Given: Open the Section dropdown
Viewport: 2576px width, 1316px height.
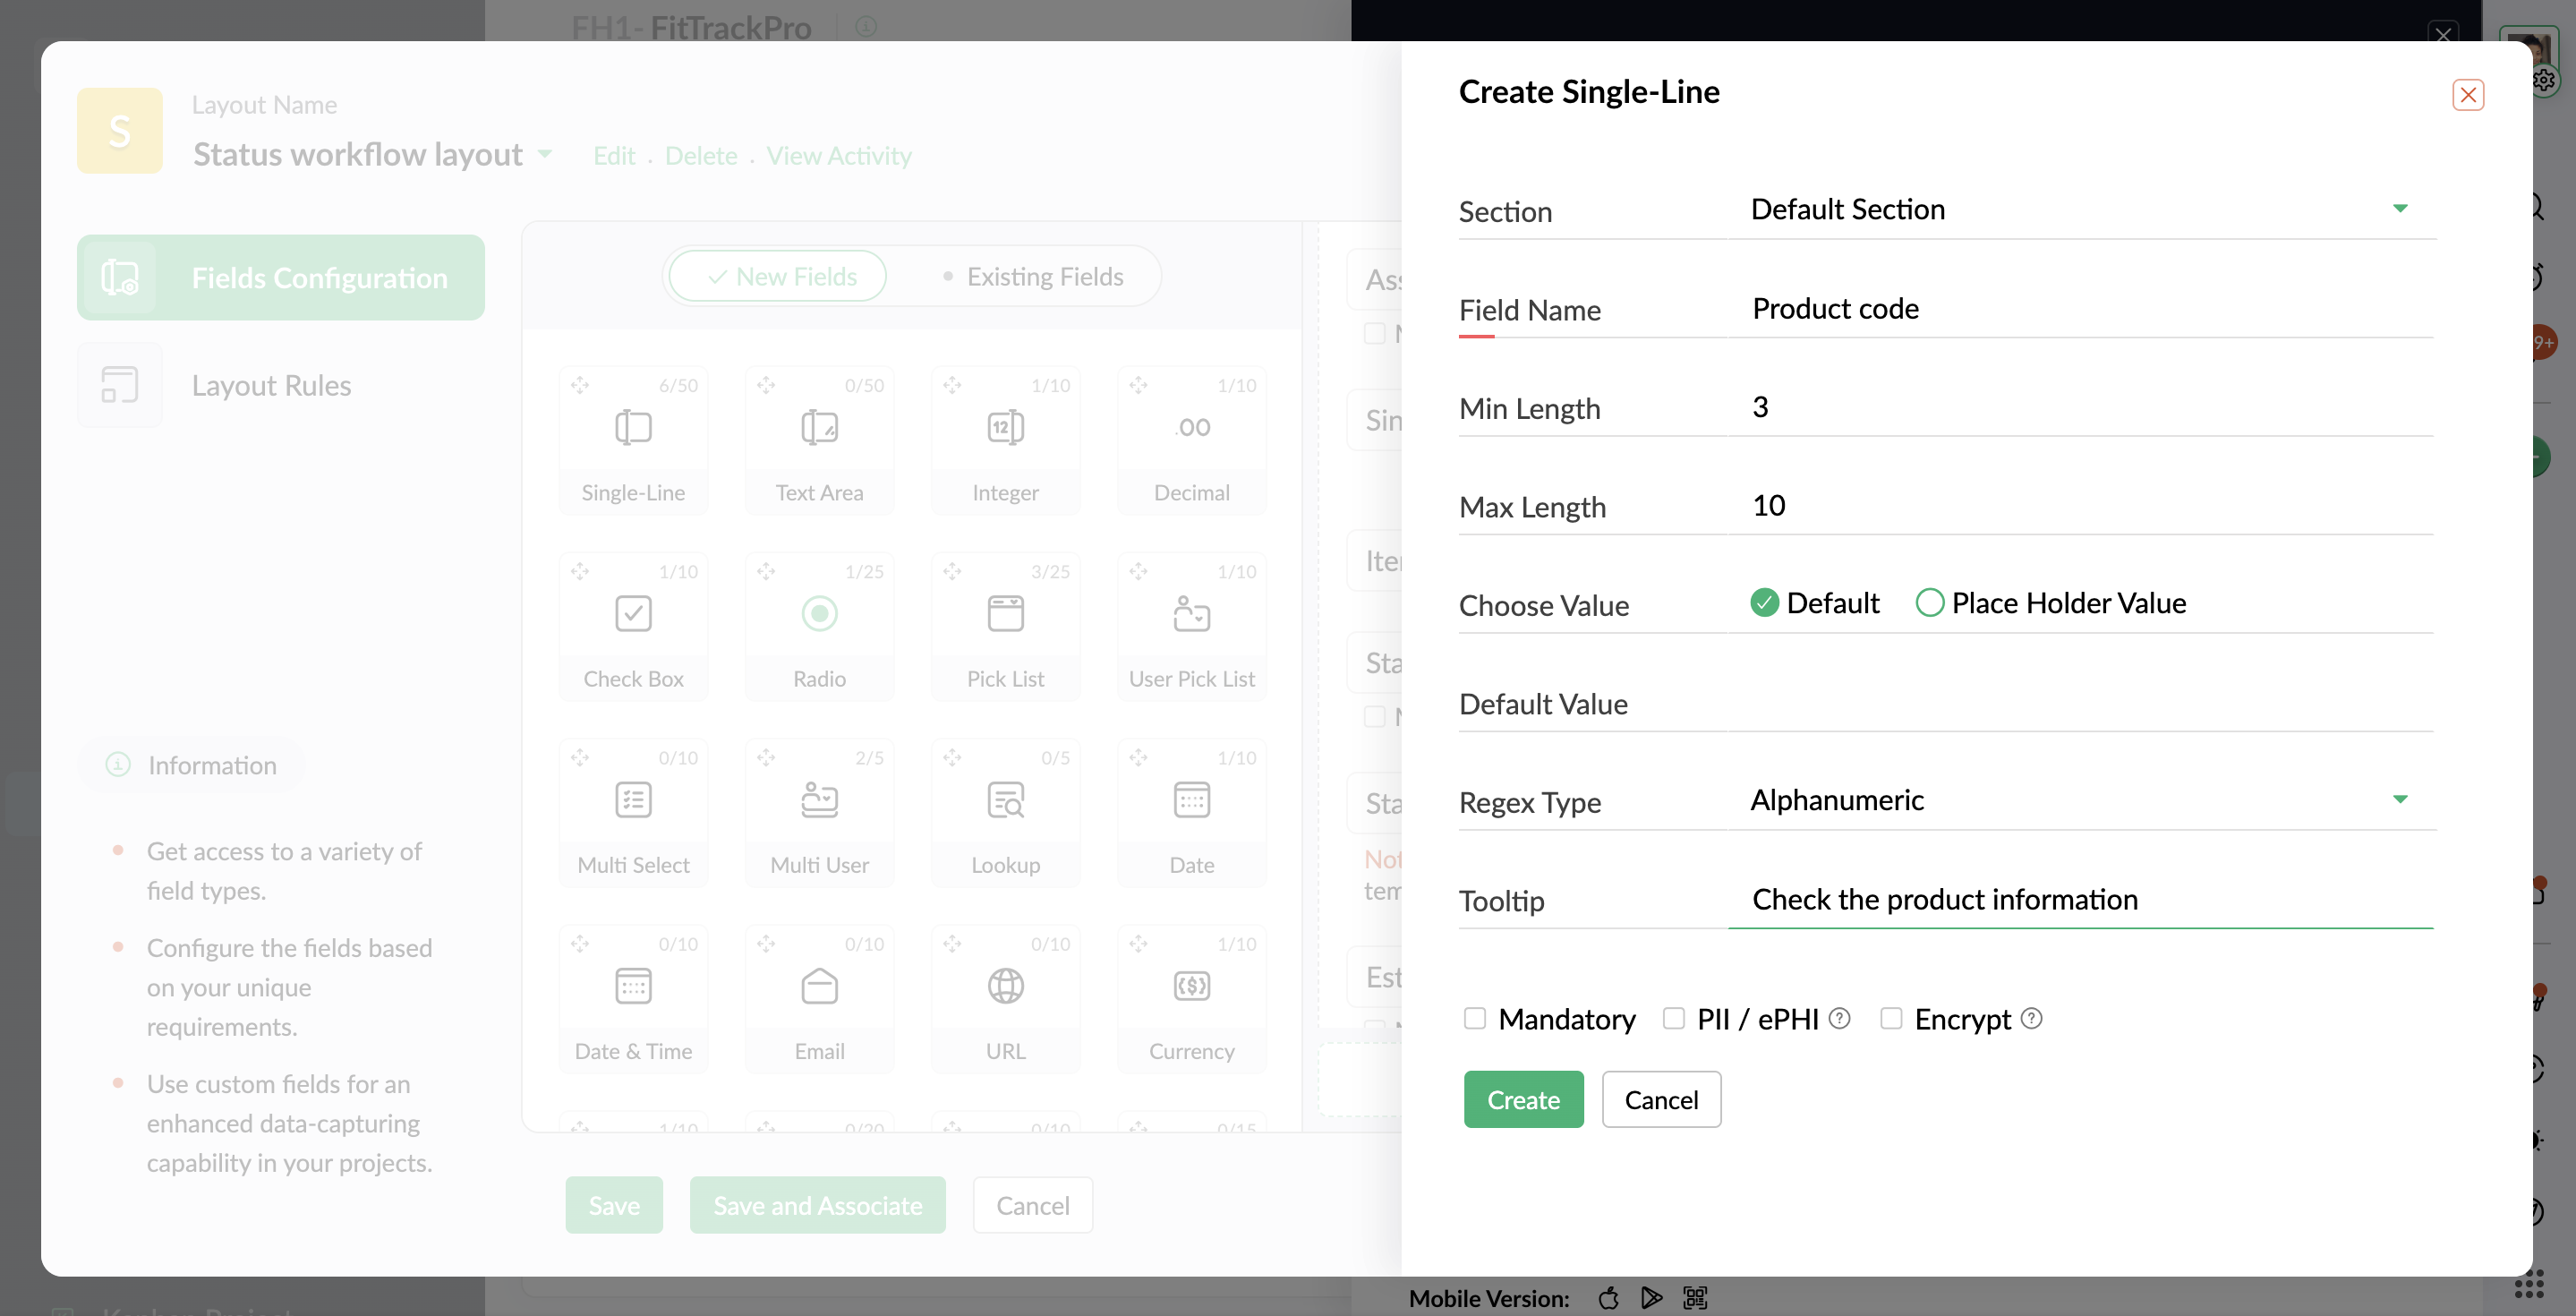Looking at the screenshot, I should [x=2082, y=209].
